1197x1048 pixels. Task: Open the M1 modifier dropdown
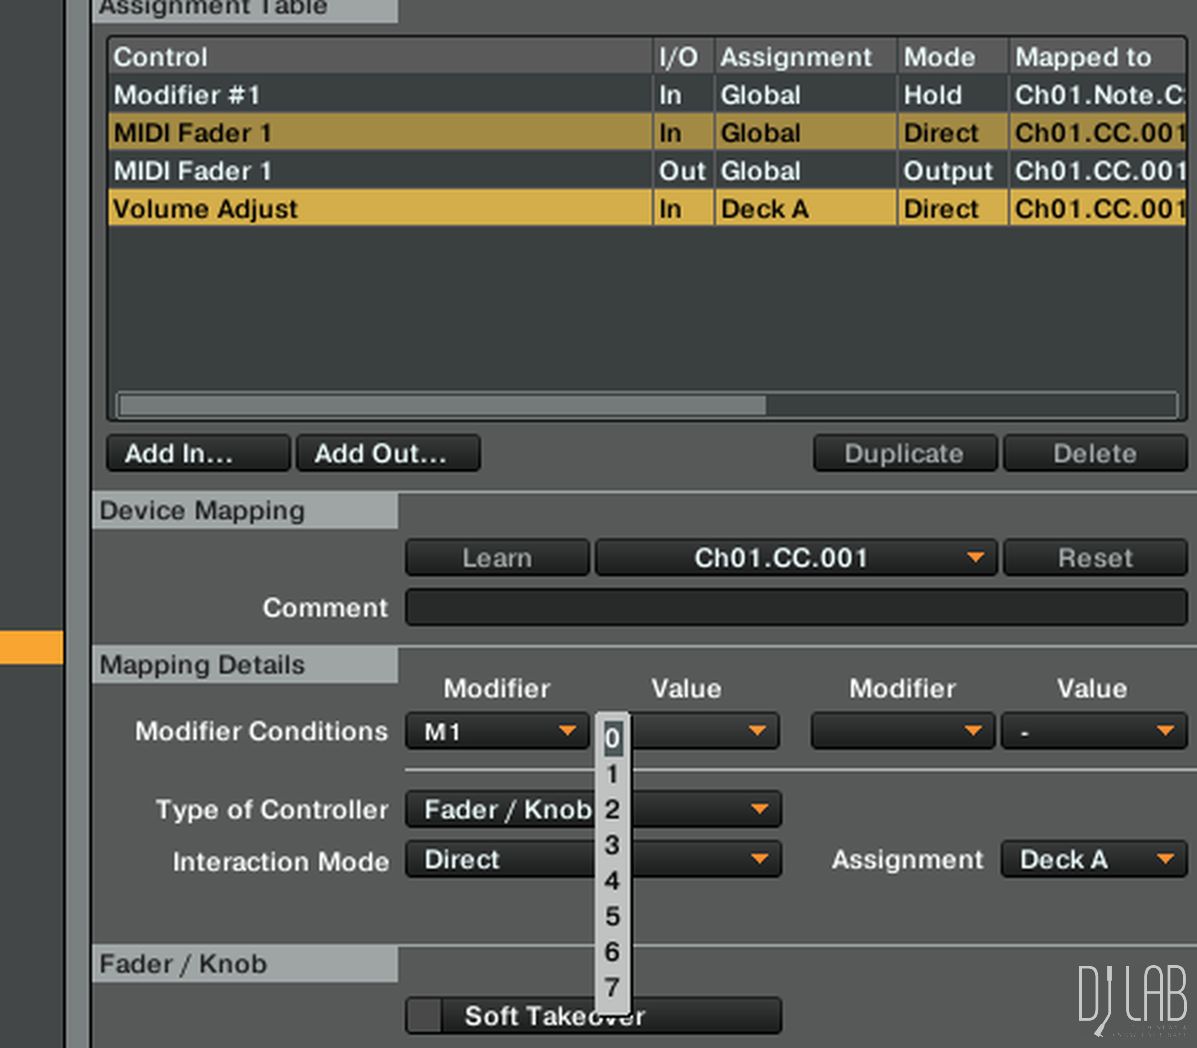pyautogui.click(x=497, y=731)
